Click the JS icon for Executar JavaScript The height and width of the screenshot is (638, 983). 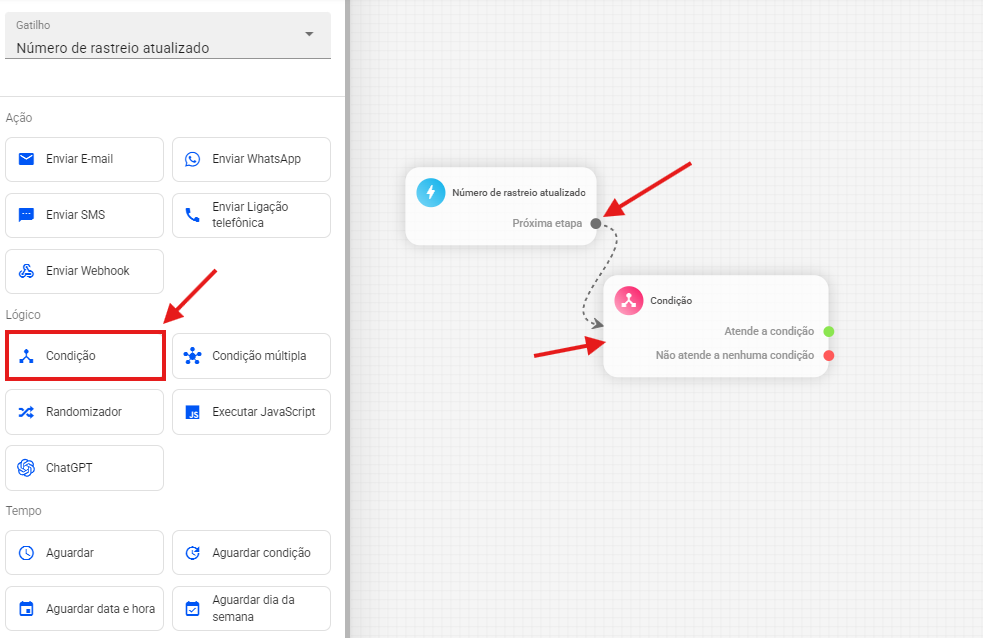(193, 412)
